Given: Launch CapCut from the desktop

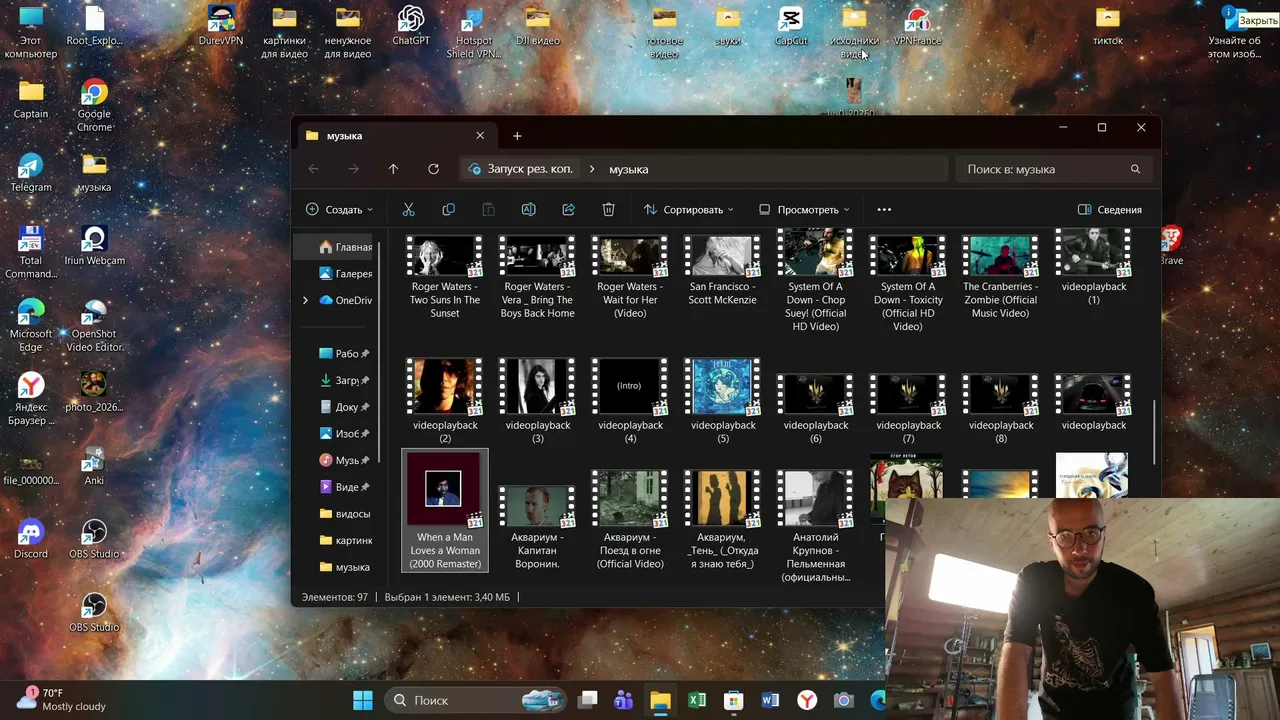Looking at the screenshot, I should click(791, 26).
